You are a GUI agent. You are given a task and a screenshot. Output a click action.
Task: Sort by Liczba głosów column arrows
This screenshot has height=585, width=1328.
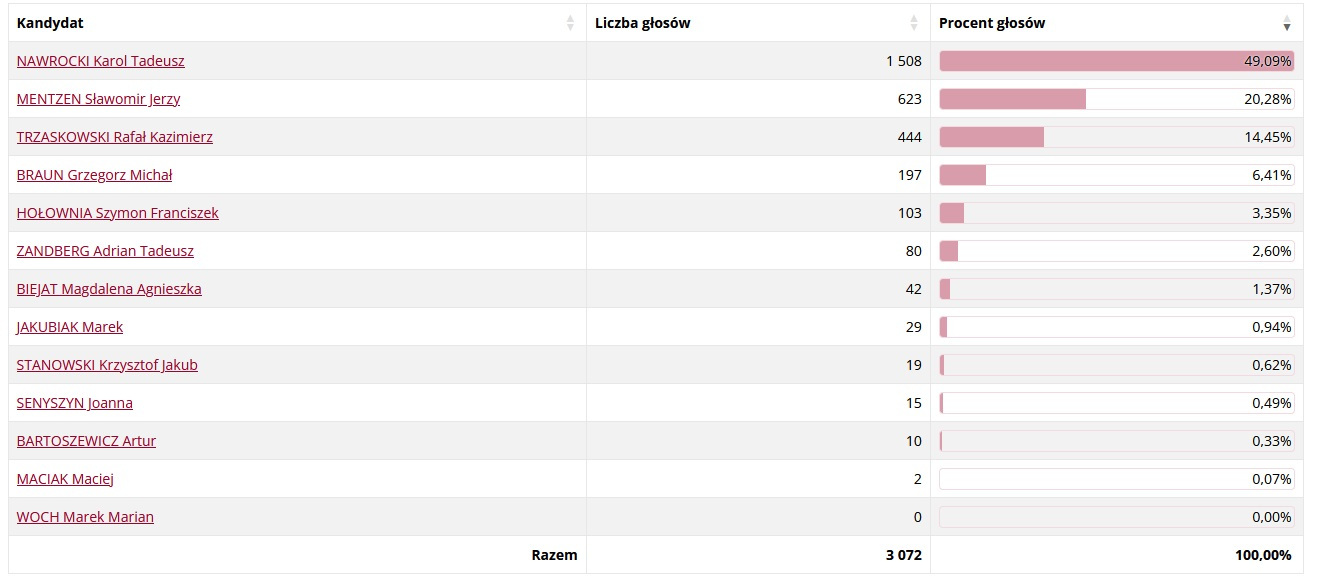914,23
